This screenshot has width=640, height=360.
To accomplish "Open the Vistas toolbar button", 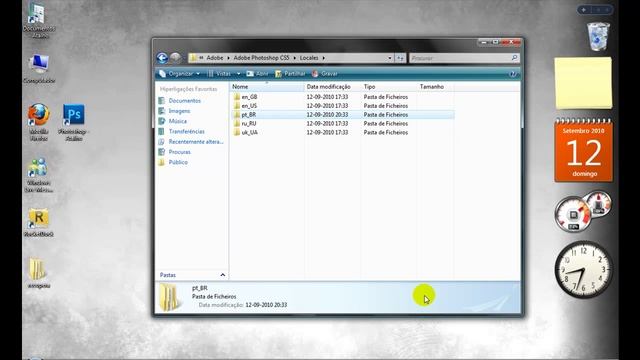I will (220, 73).
